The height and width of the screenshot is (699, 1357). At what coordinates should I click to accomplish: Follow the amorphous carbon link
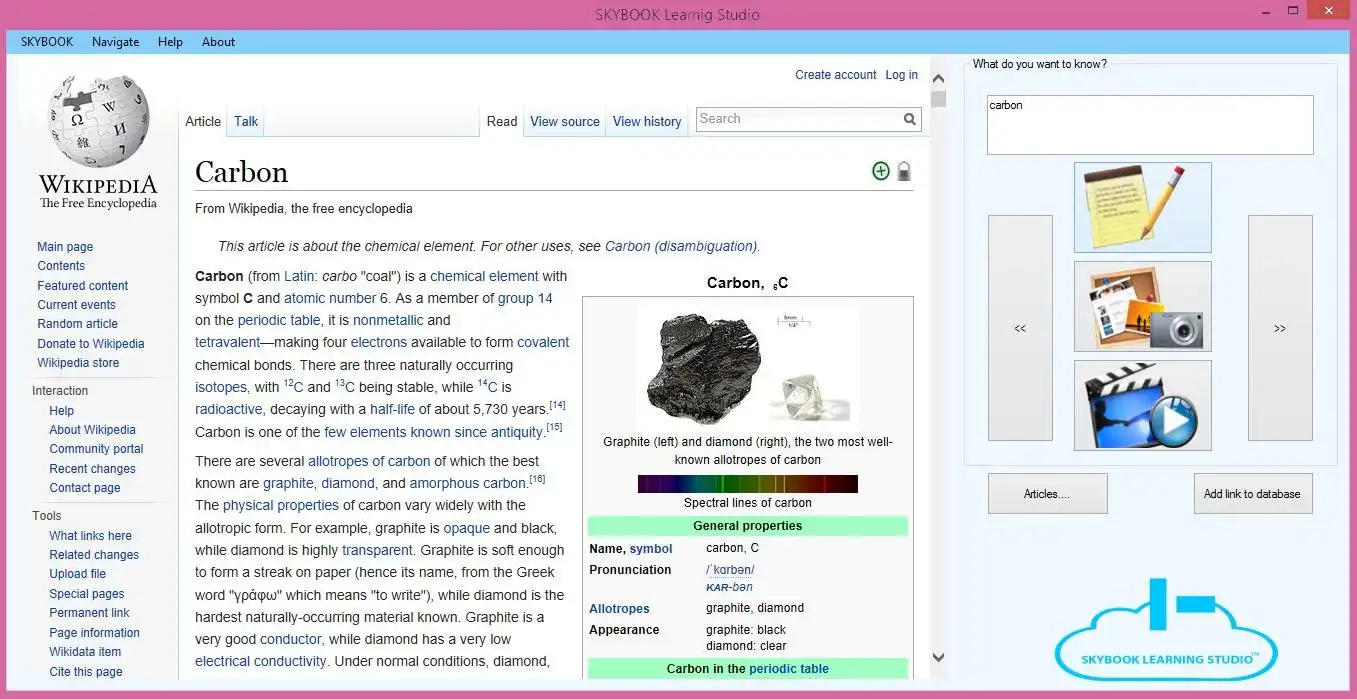tap(467, 483)
